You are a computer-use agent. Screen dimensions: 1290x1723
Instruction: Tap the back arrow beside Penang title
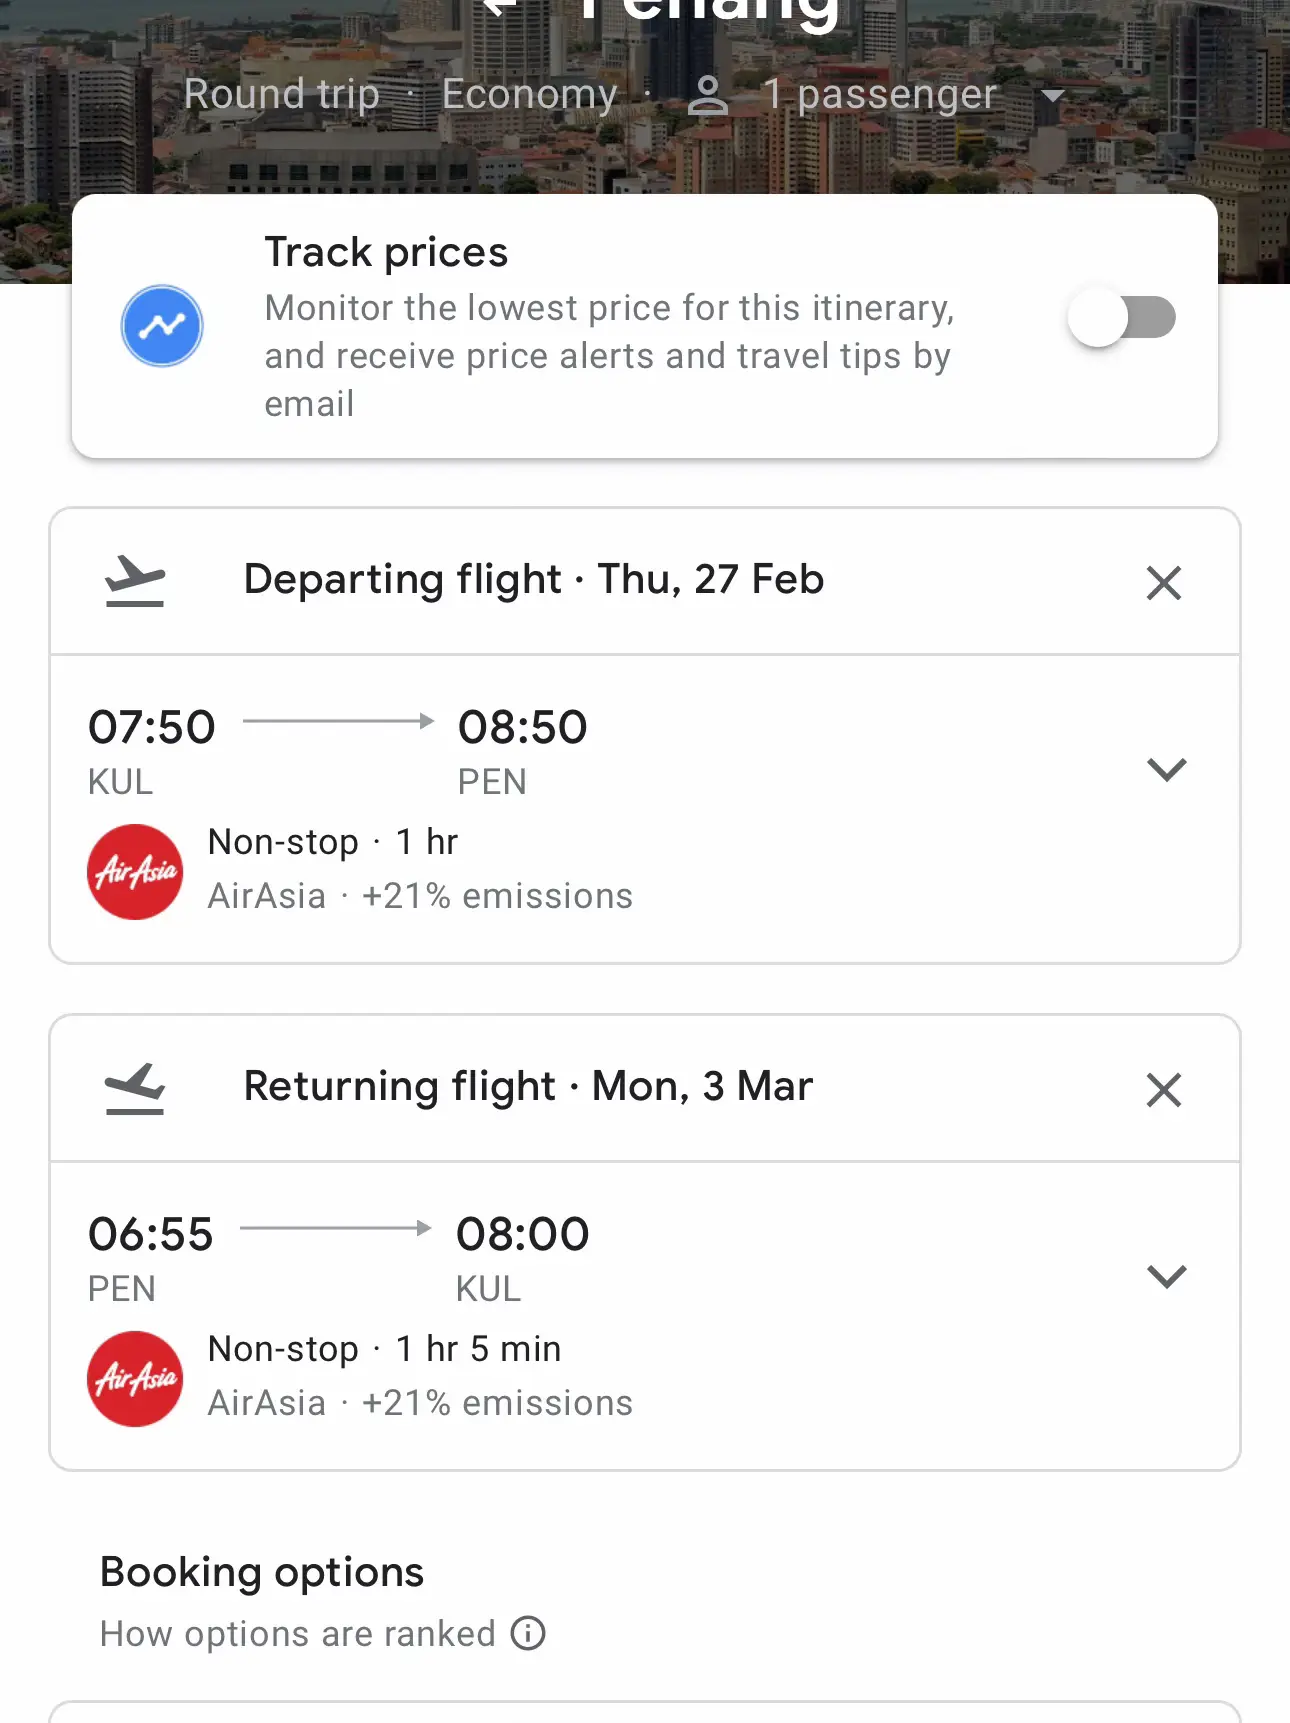500,6
